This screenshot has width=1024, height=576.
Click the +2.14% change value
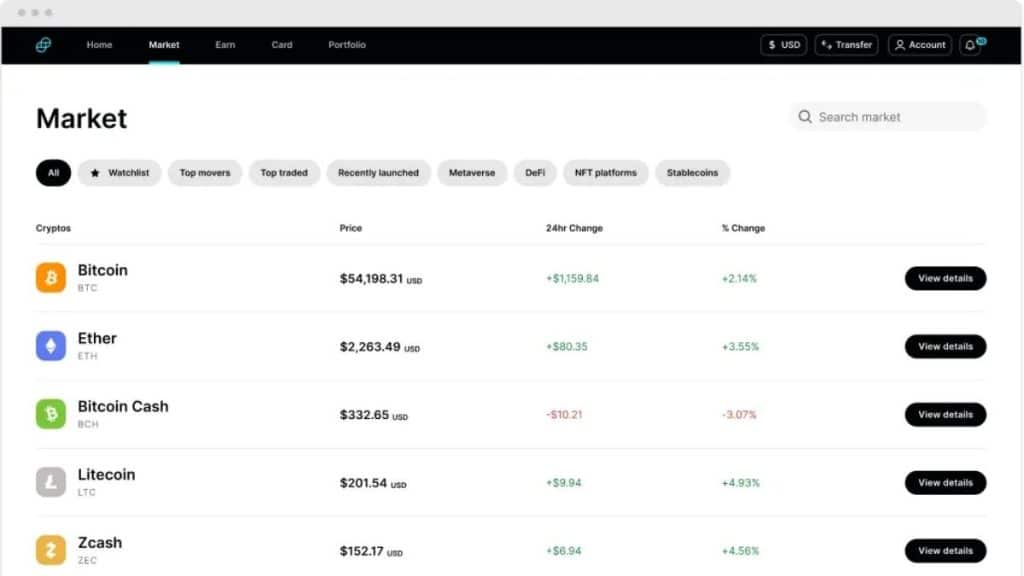[x=739, y=278]
